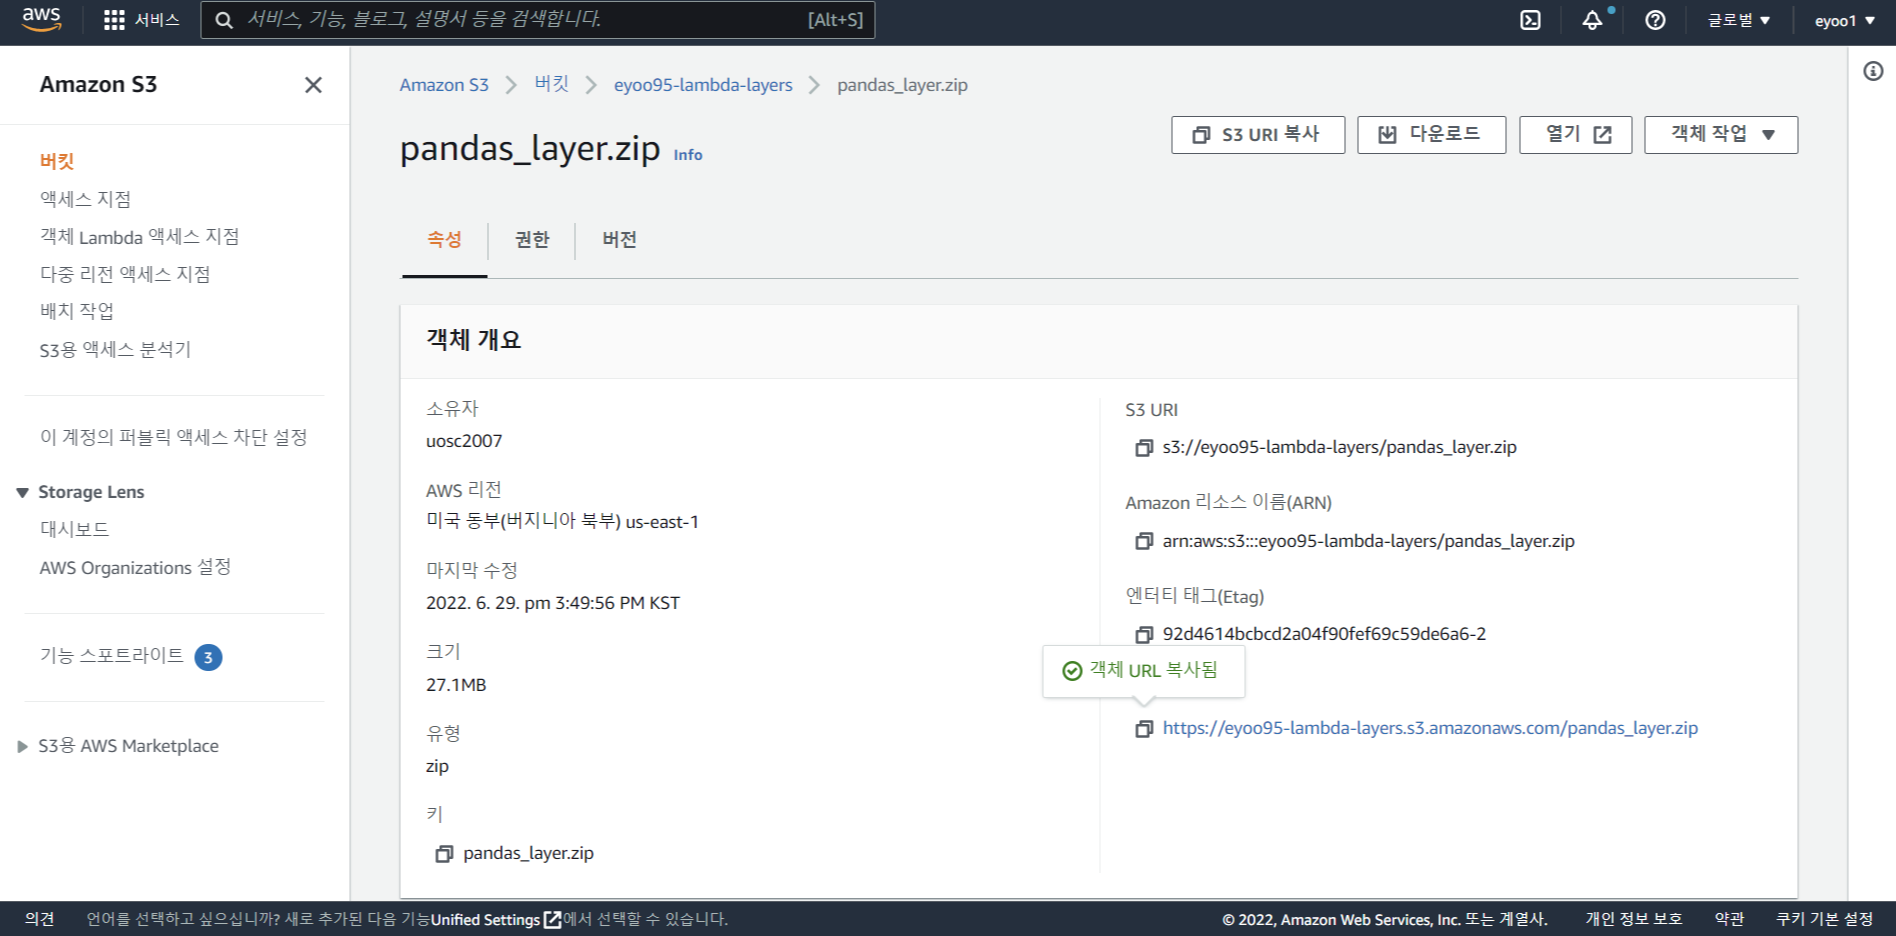This screenshot has width=1896, height=936.
Task: Copy the object URL icon
Action: tap(1144, 729)
